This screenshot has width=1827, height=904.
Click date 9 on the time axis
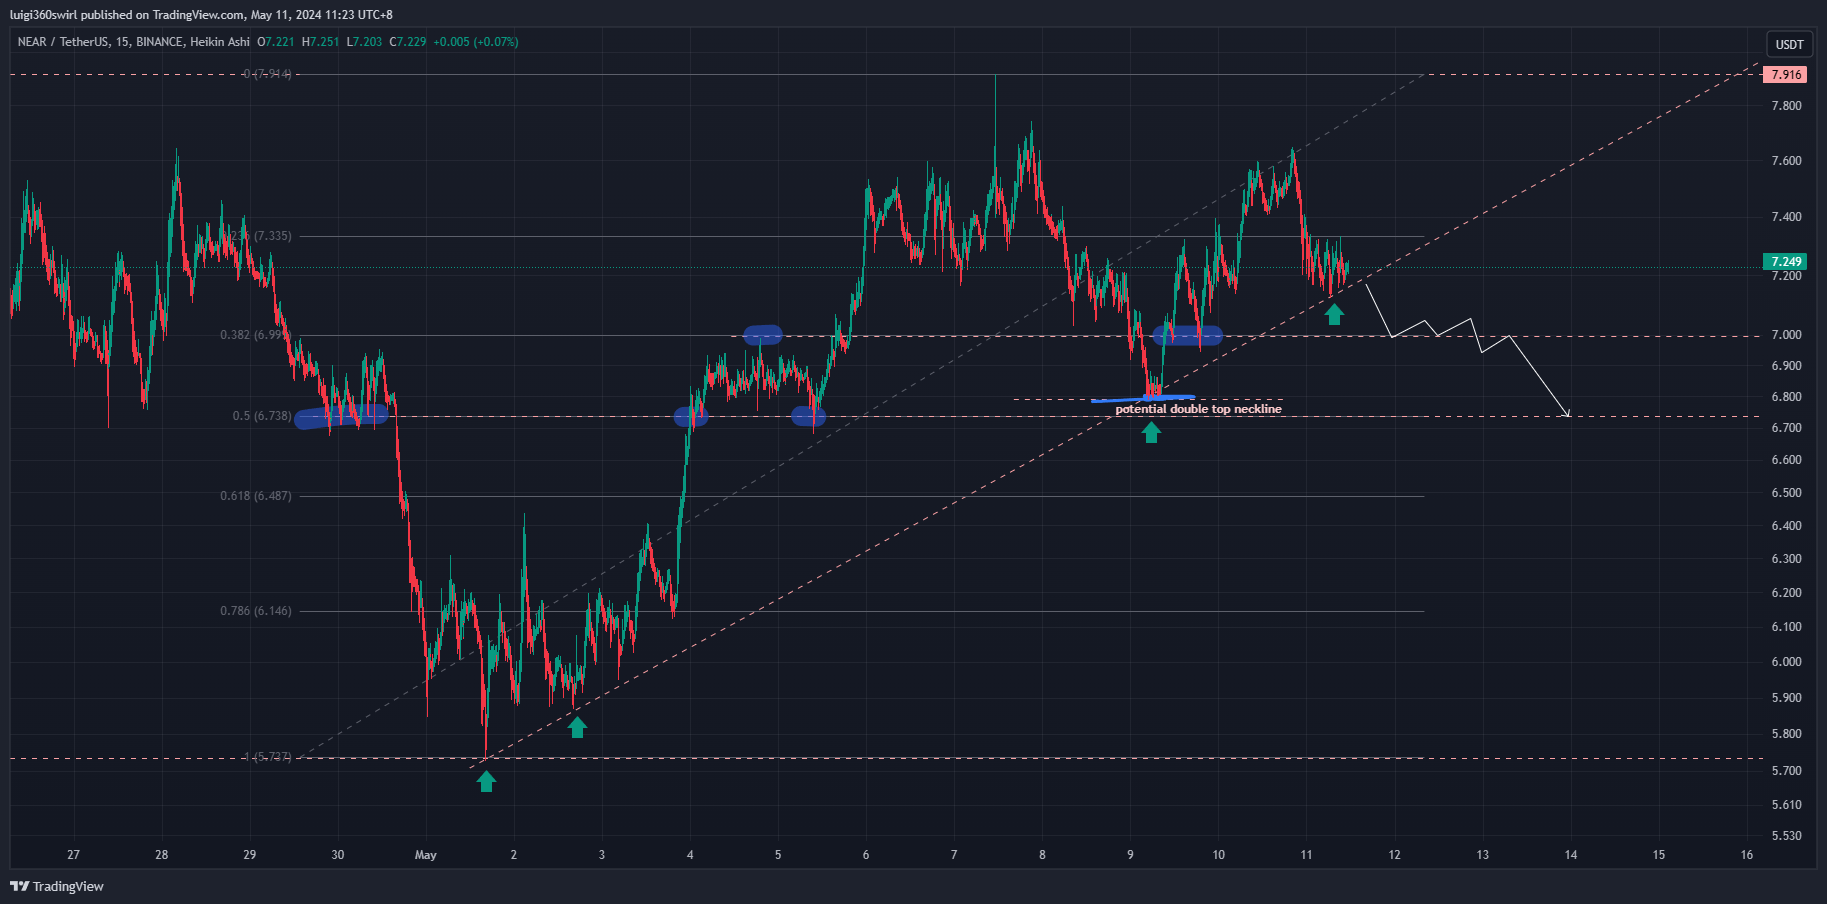1130,855
